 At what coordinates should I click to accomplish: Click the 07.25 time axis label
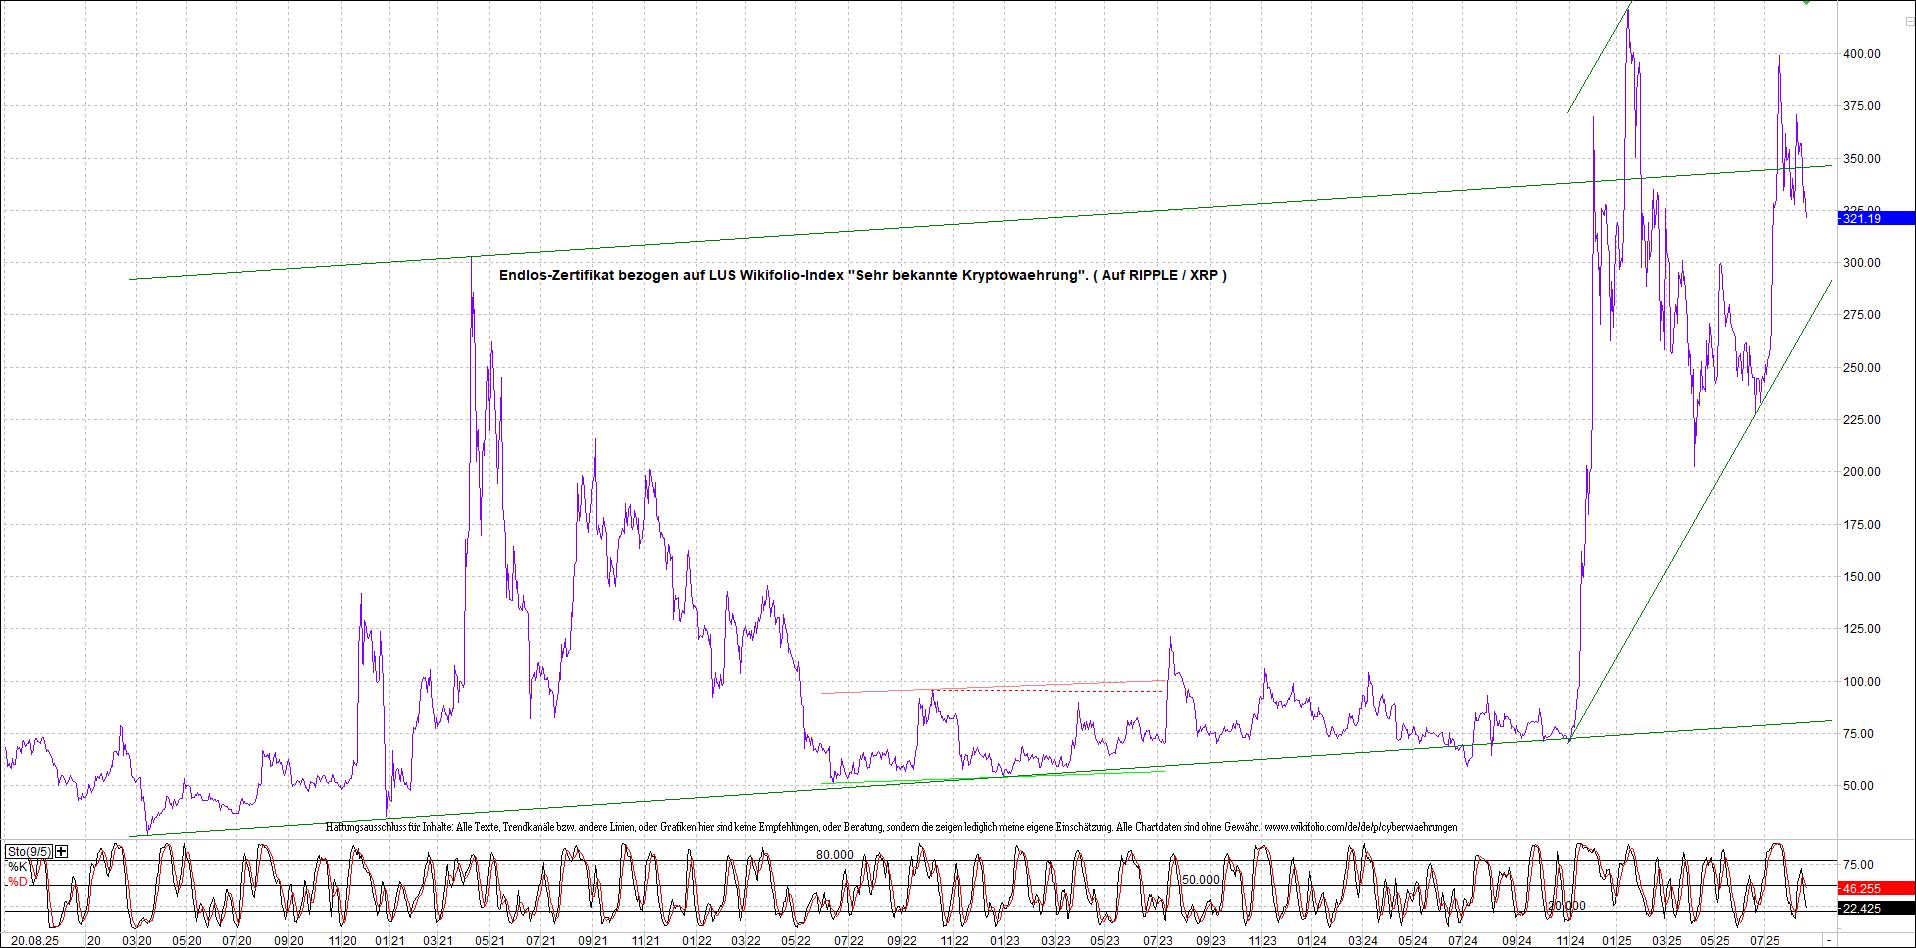tap(1764, 940)
